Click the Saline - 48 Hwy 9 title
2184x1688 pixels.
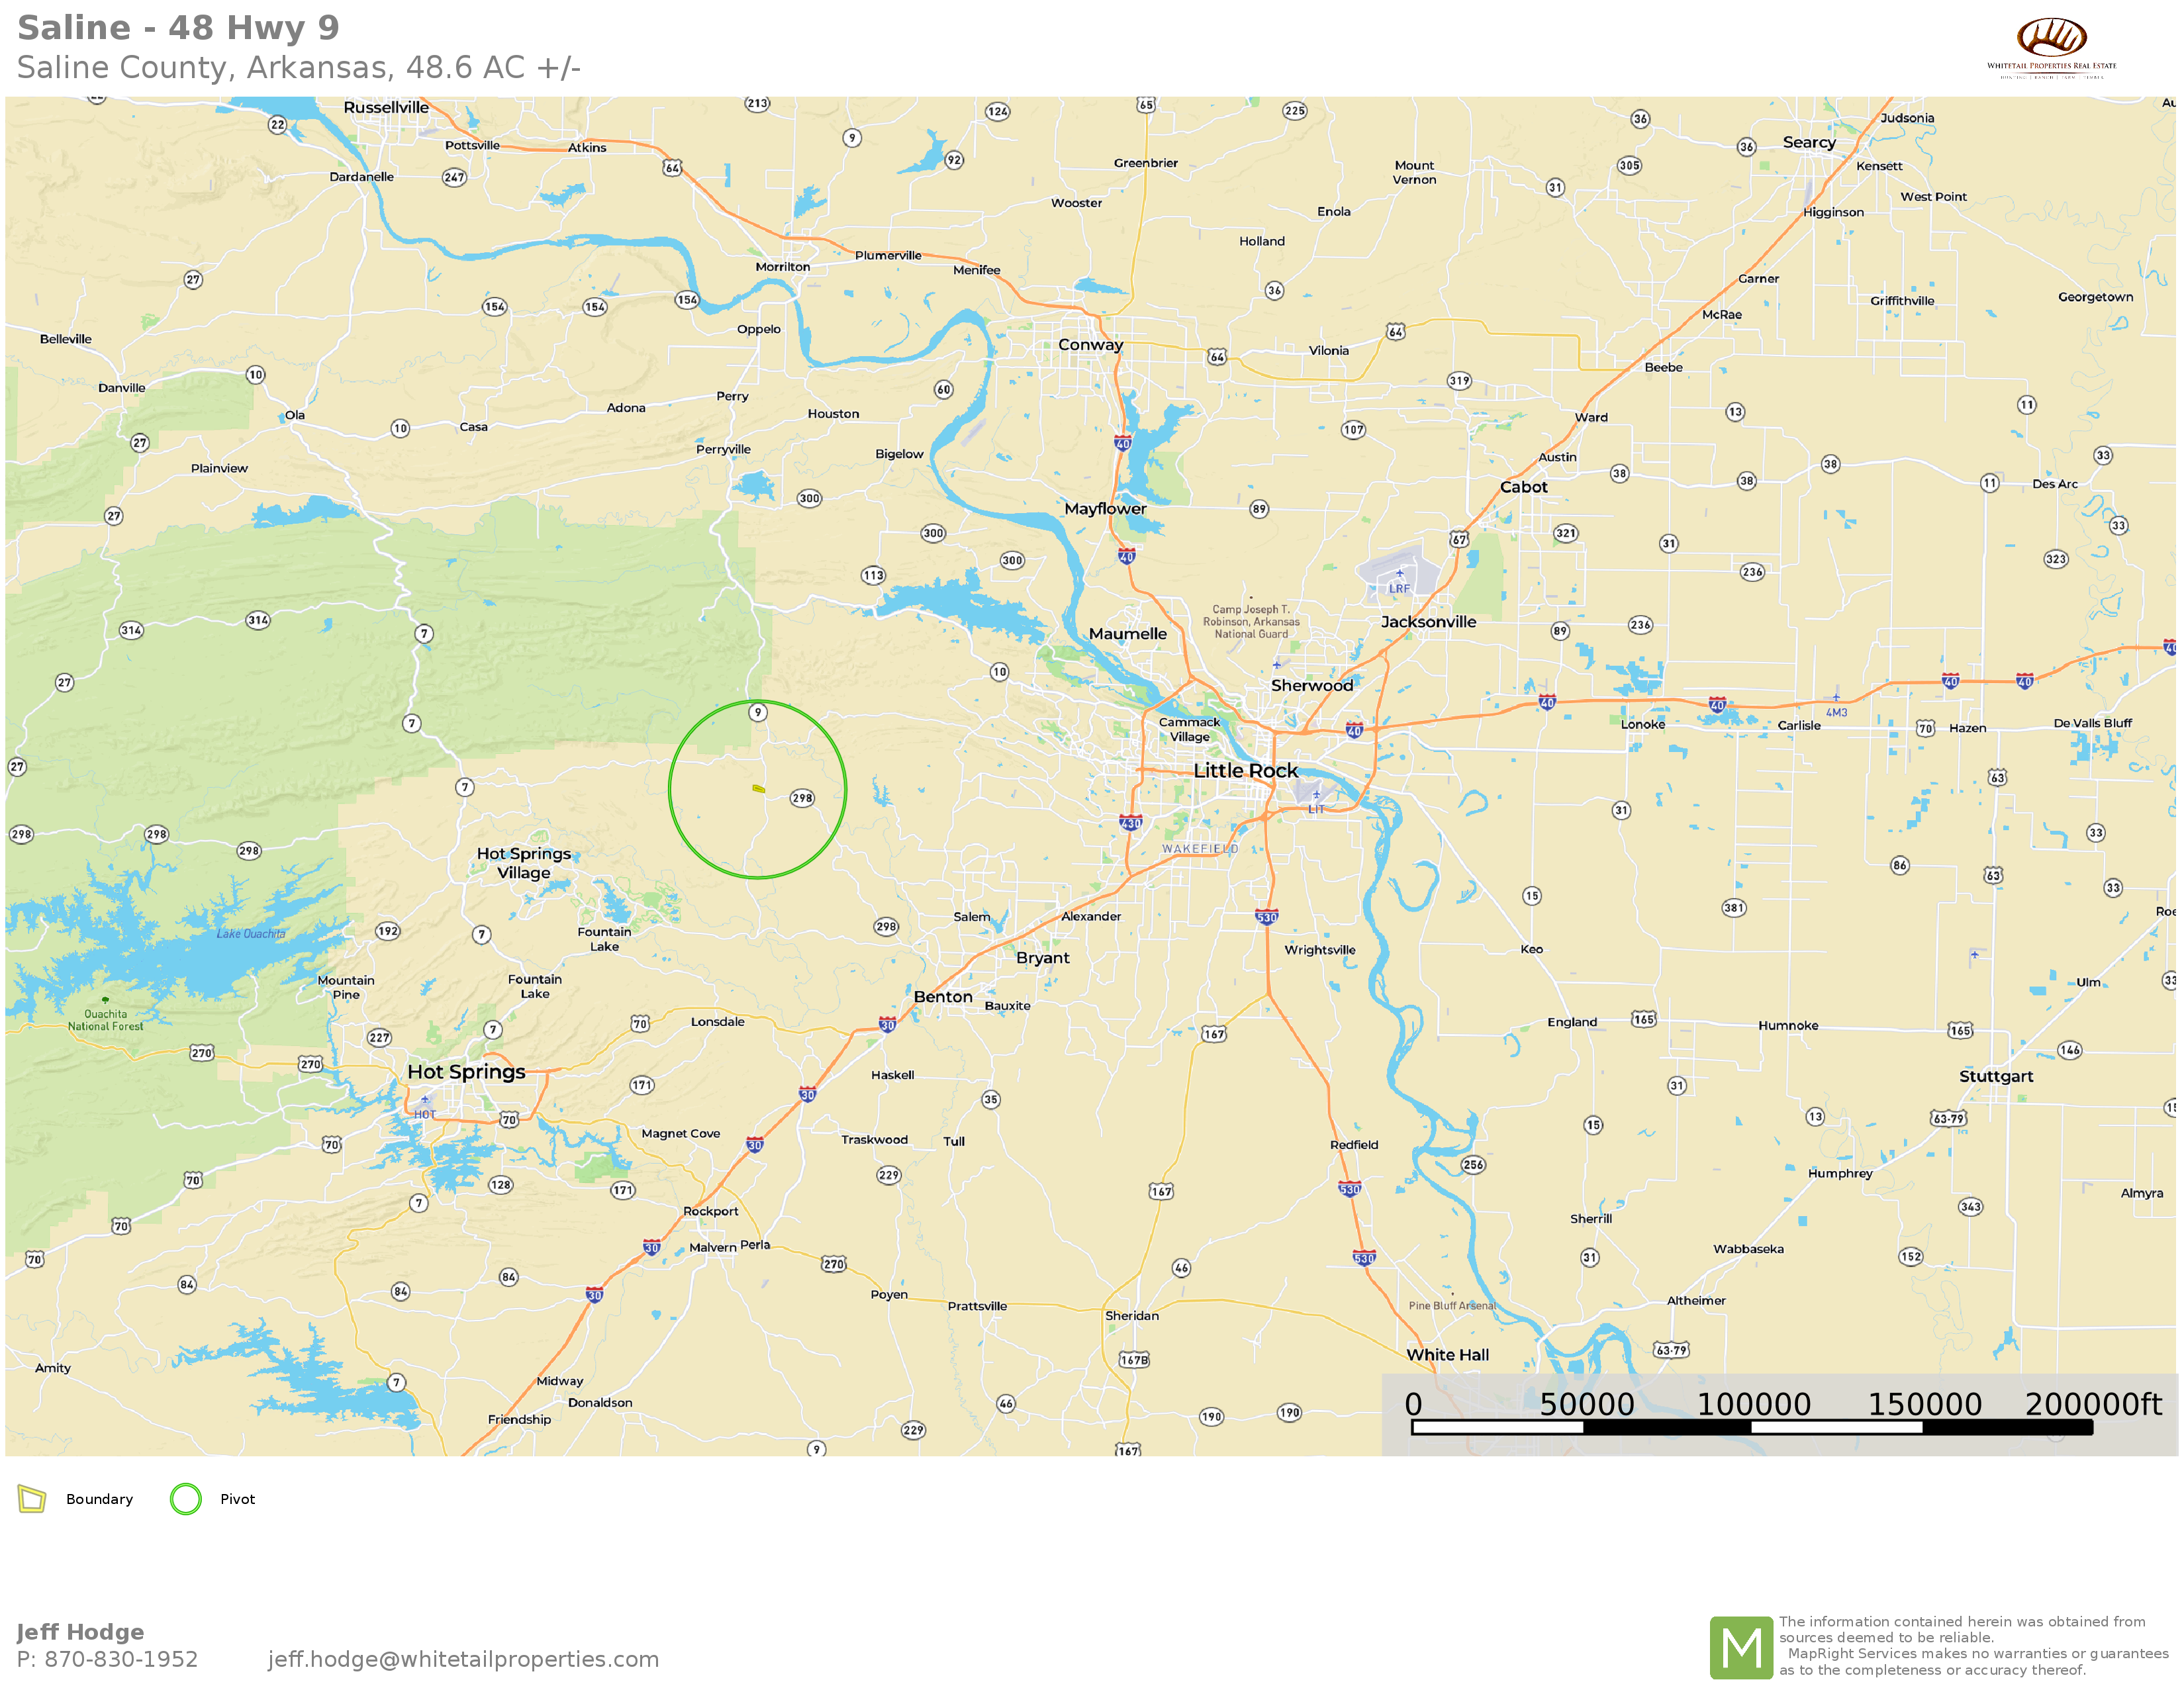[178, 28]
